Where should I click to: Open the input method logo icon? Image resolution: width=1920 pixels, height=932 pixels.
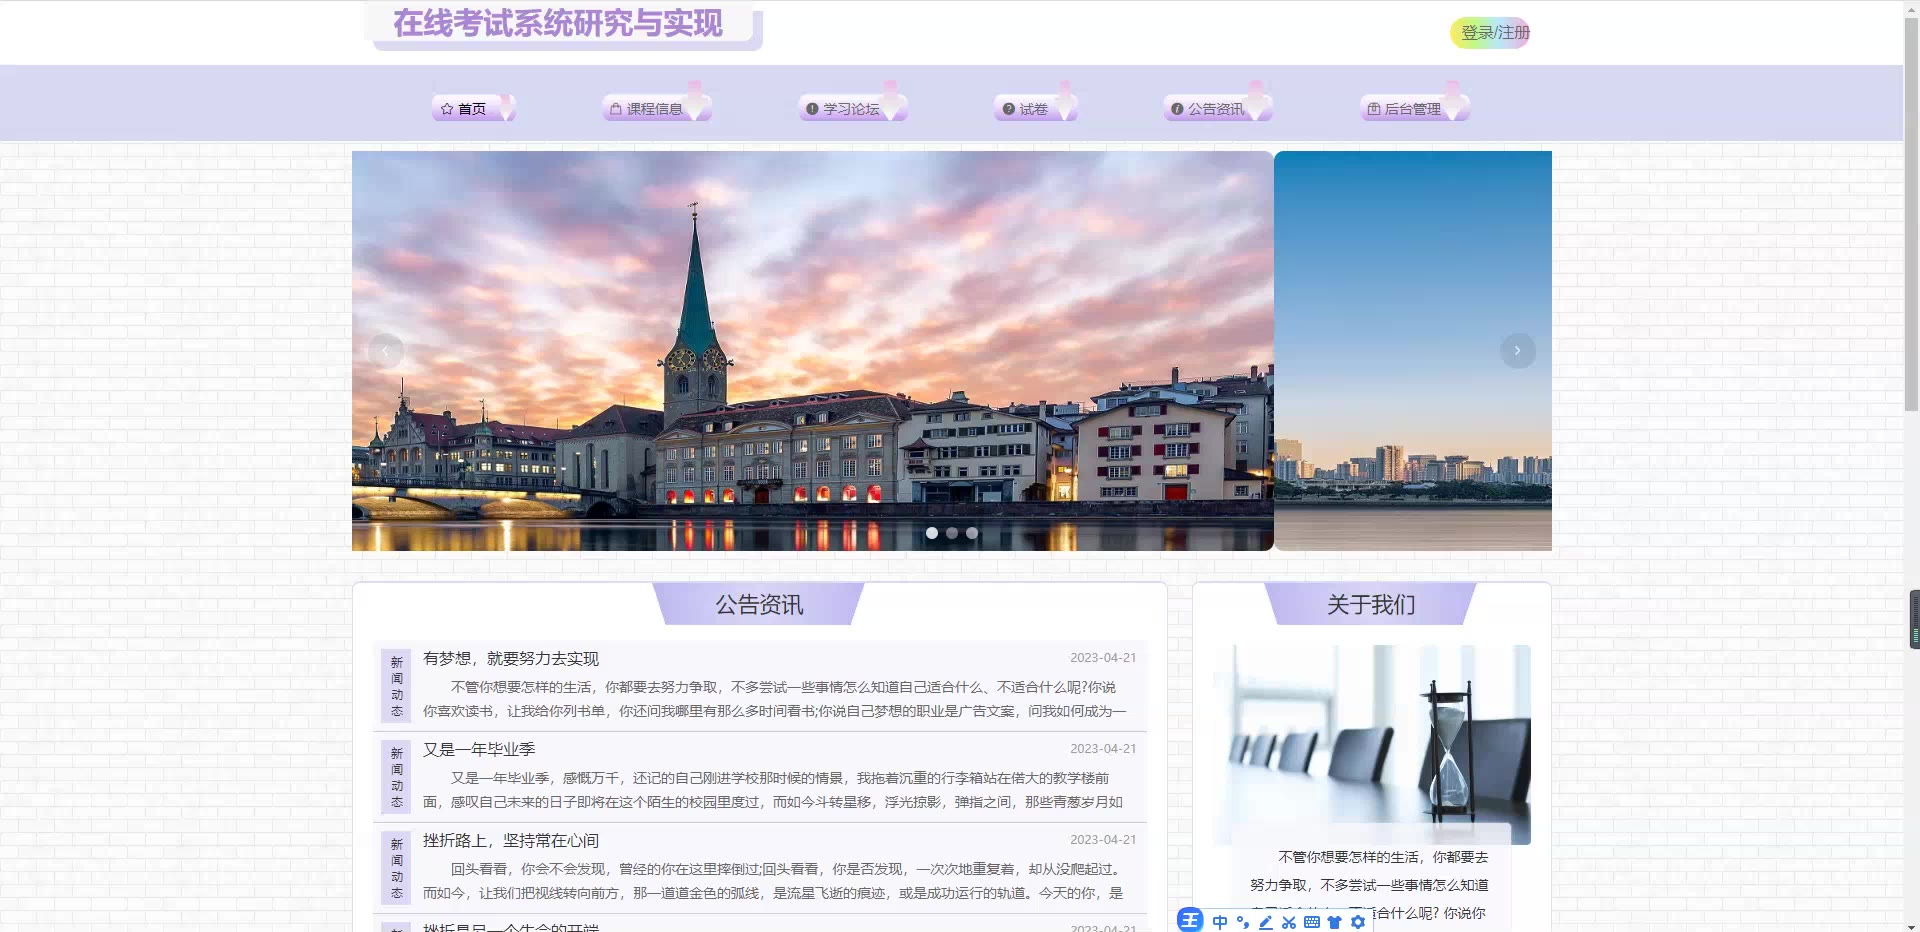(1190, 921)
